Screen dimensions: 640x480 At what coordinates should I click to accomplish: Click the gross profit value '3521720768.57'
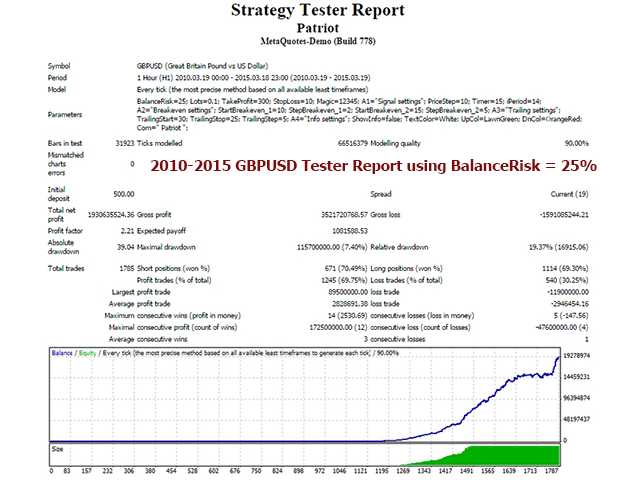tap(344, 215)
